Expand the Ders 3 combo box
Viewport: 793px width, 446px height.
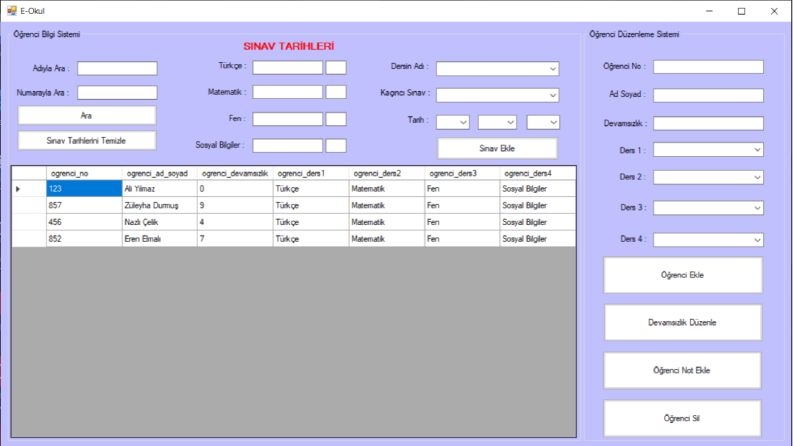[x=708, y=208]
